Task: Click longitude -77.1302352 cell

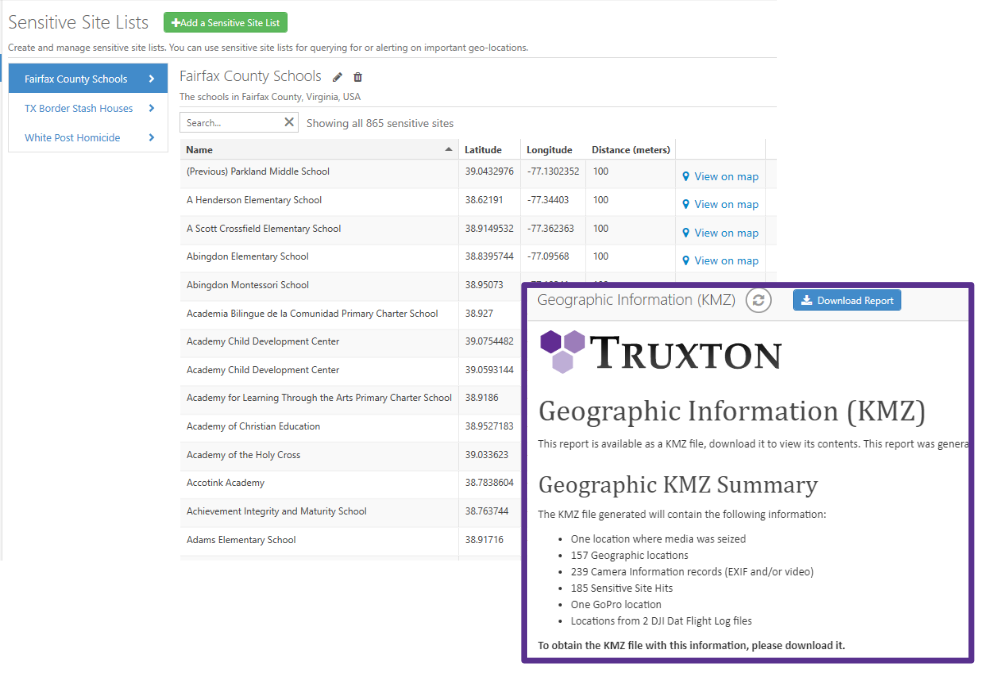Action: pyautogui.click(x=553, y=172)
